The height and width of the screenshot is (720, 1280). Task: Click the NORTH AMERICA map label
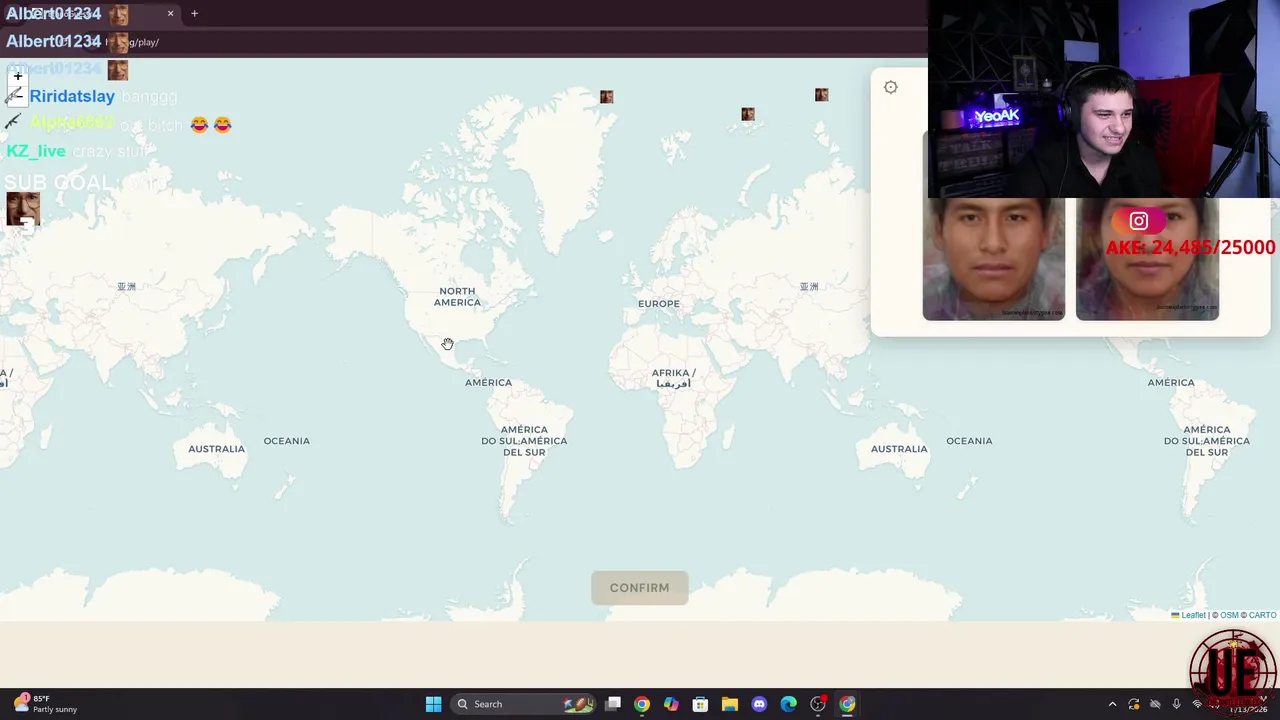457,297
